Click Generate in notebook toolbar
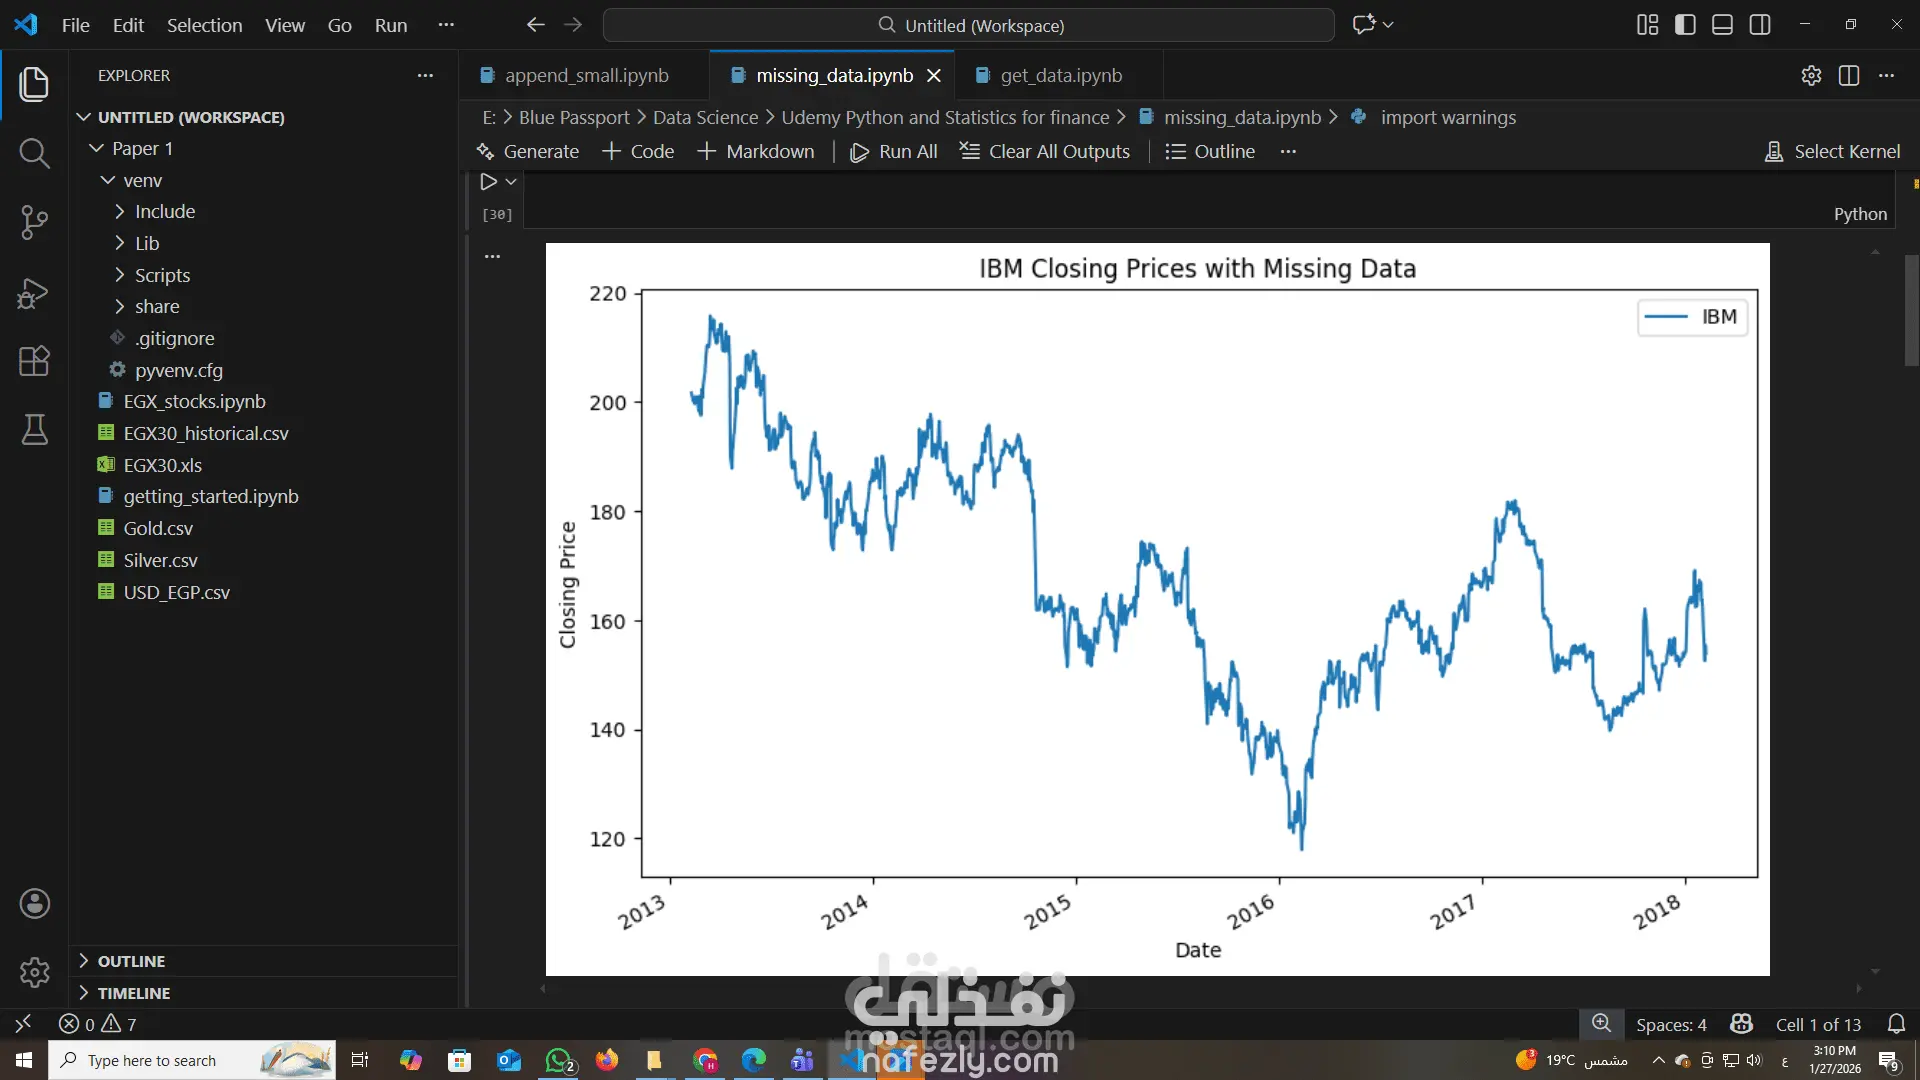The width and height of the screenshot is (1920, 1080). coord(528,152)
